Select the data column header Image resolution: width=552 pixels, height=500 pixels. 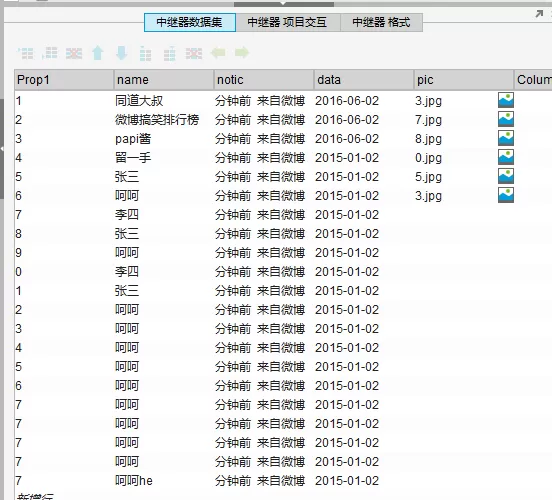[364, 80]
